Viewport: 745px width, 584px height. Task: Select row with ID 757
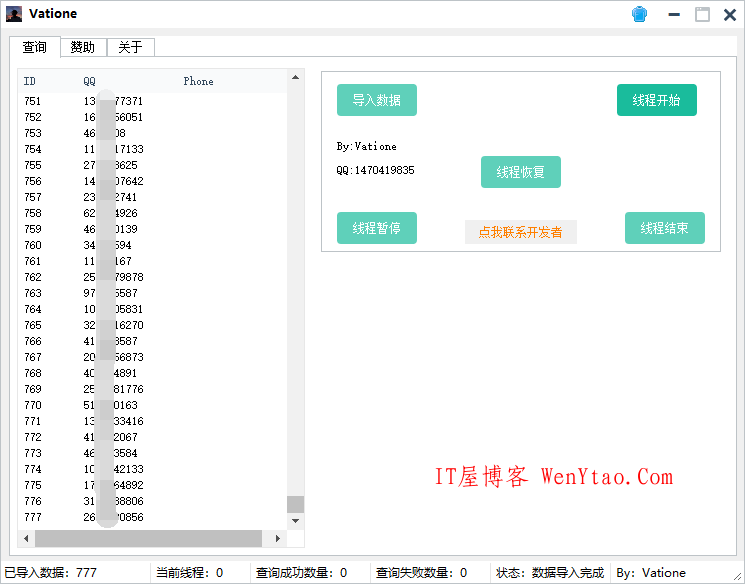(152, 197)
